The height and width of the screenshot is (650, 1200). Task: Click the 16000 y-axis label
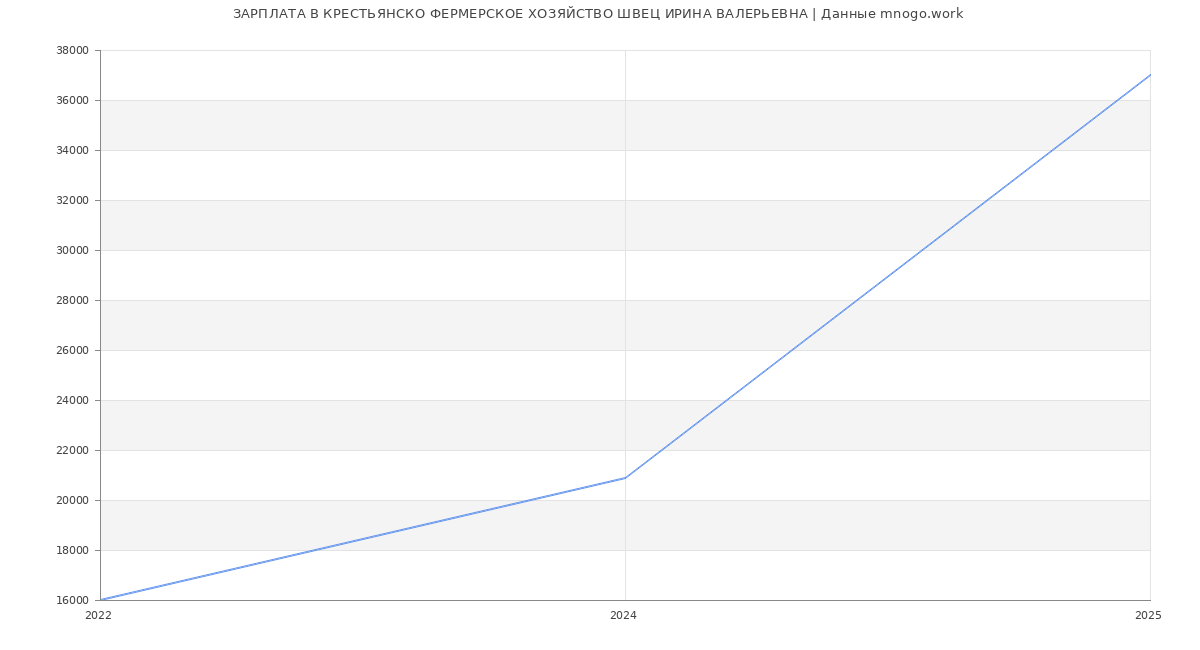click(72, 600)
